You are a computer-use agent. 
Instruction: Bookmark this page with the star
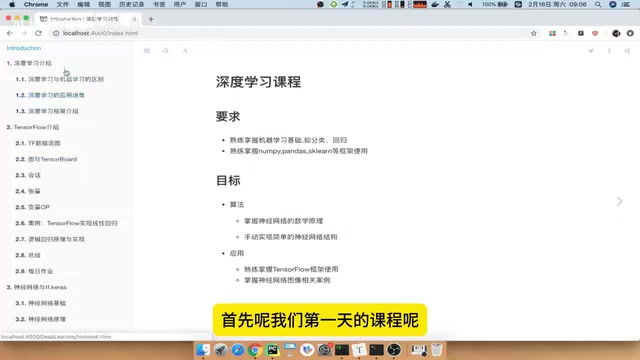(x=533, y=33)
